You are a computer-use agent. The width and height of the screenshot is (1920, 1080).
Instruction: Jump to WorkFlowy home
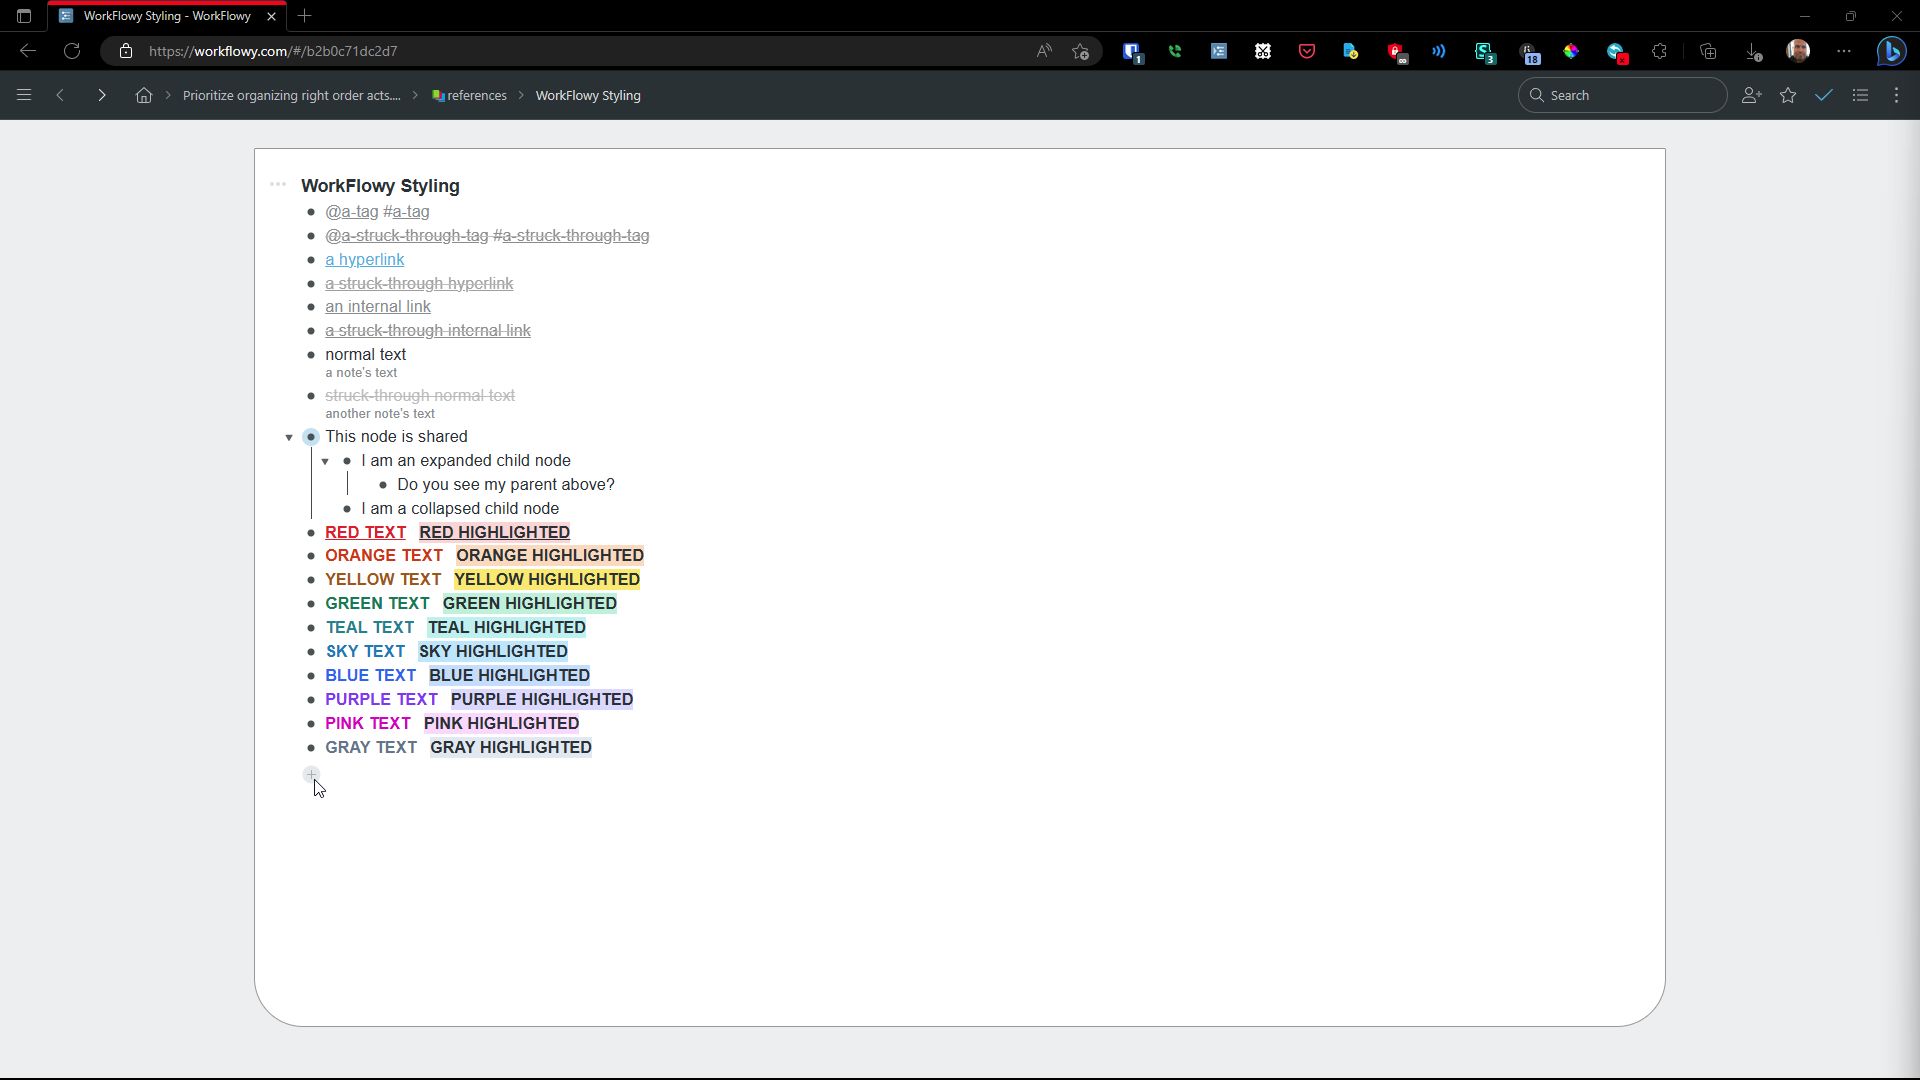[x=144, y=95]
